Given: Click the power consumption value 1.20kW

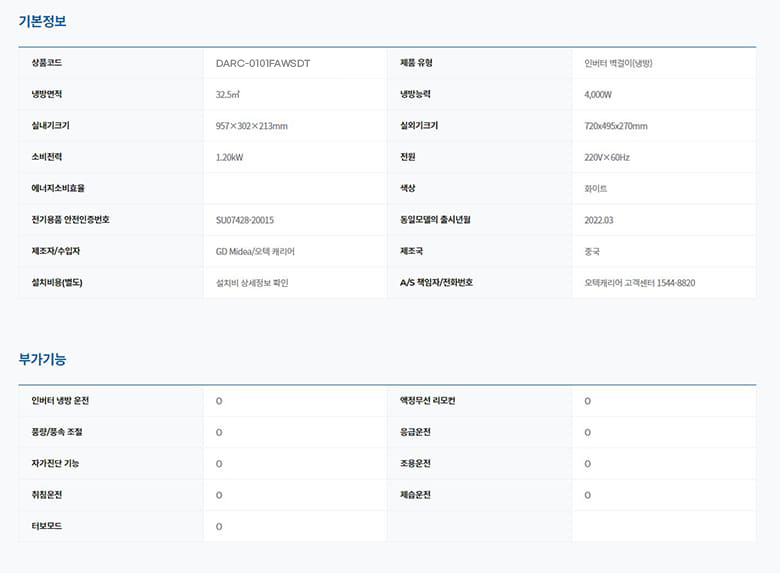Looking at the screenshot, I should pos(230,157).
